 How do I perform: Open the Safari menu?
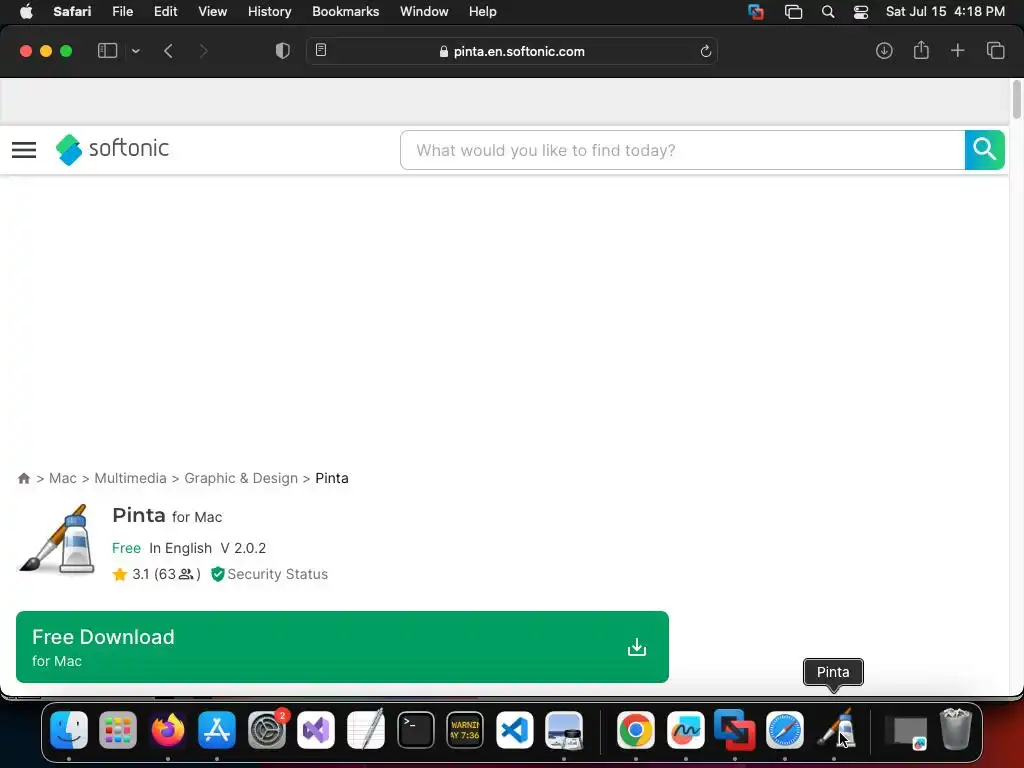(72, 12)
